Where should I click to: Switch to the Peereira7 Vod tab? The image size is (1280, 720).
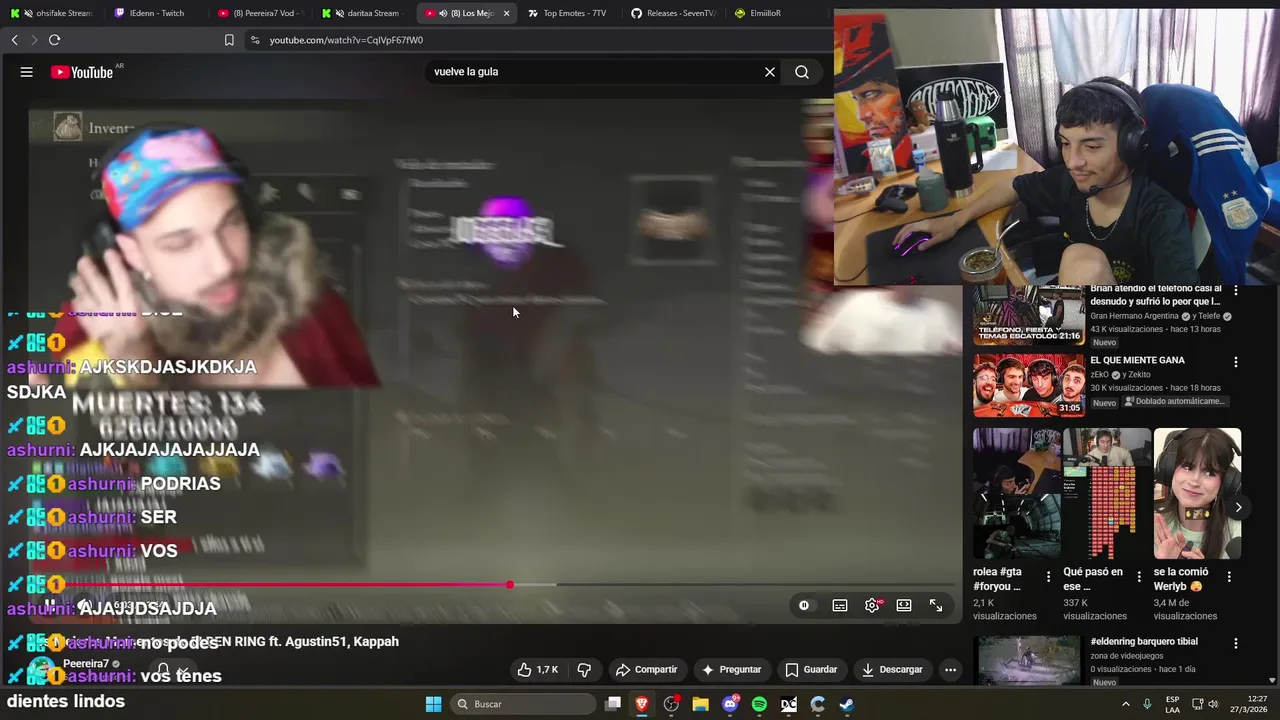coord(260,13)
